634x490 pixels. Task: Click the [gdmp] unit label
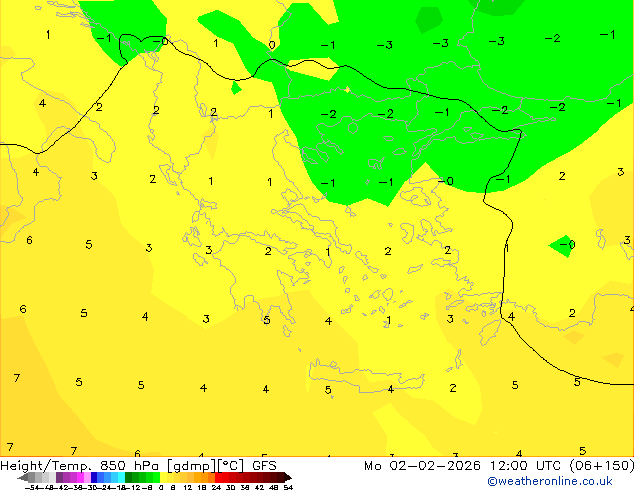coord(192,466)
